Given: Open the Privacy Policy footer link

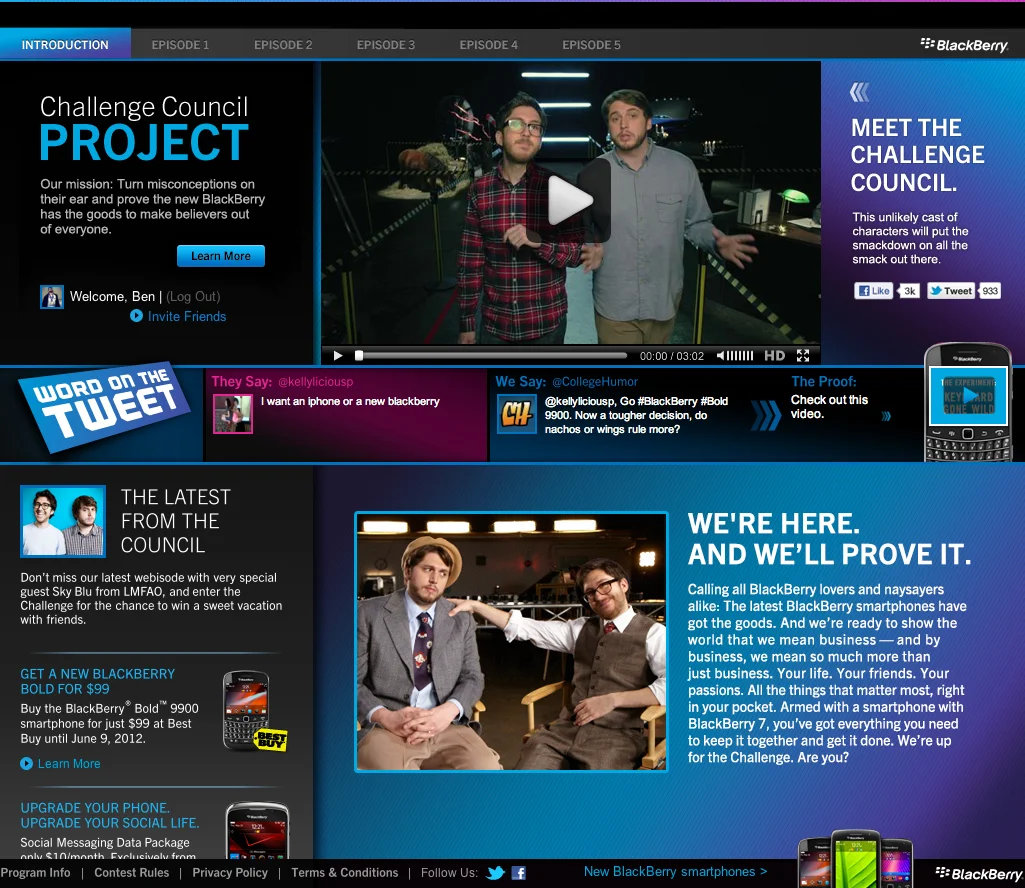Looking at the screenshot, I should coord(230,873).
